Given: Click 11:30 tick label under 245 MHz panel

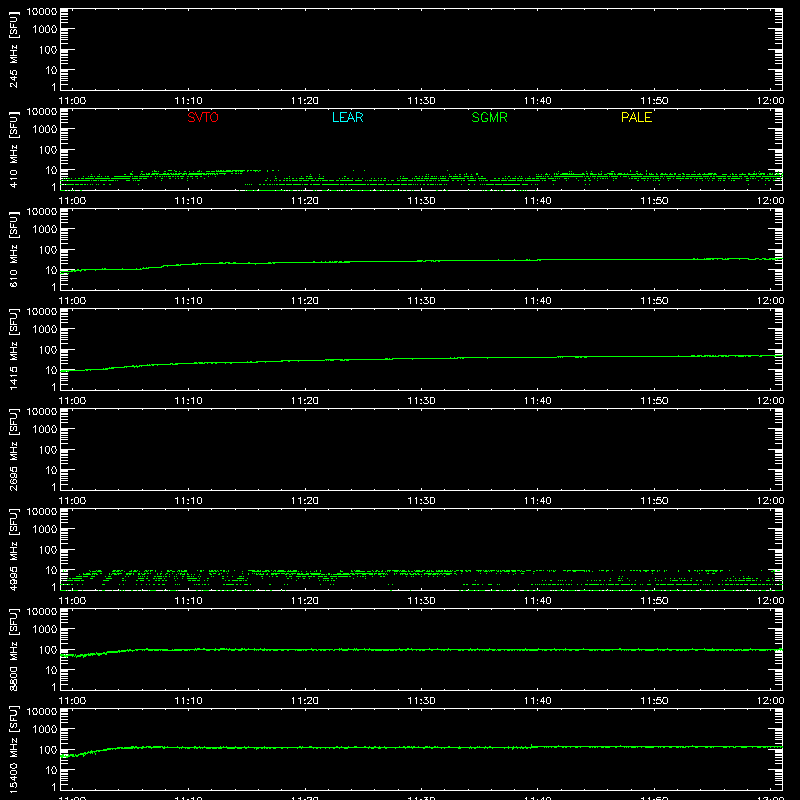Looking at the screenshot, I should 421,101.
